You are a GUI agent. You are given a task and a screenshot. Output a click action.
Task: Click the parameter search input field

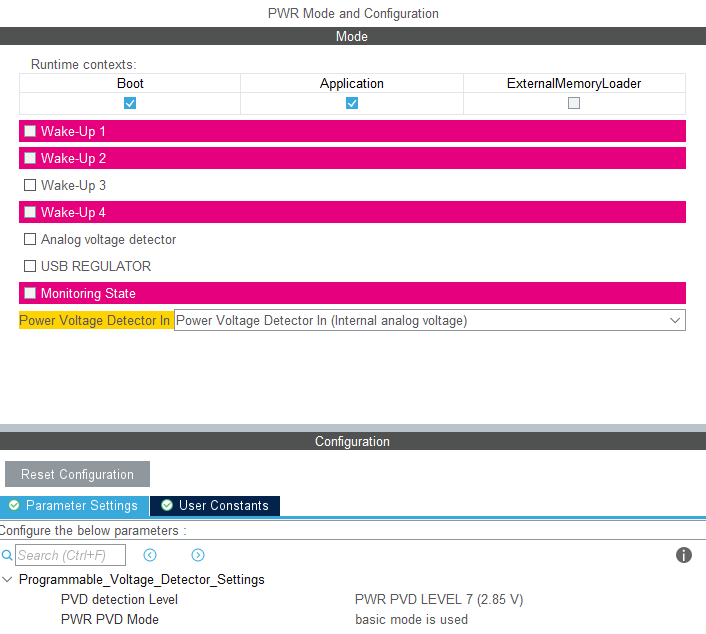[x=70, y=555]
